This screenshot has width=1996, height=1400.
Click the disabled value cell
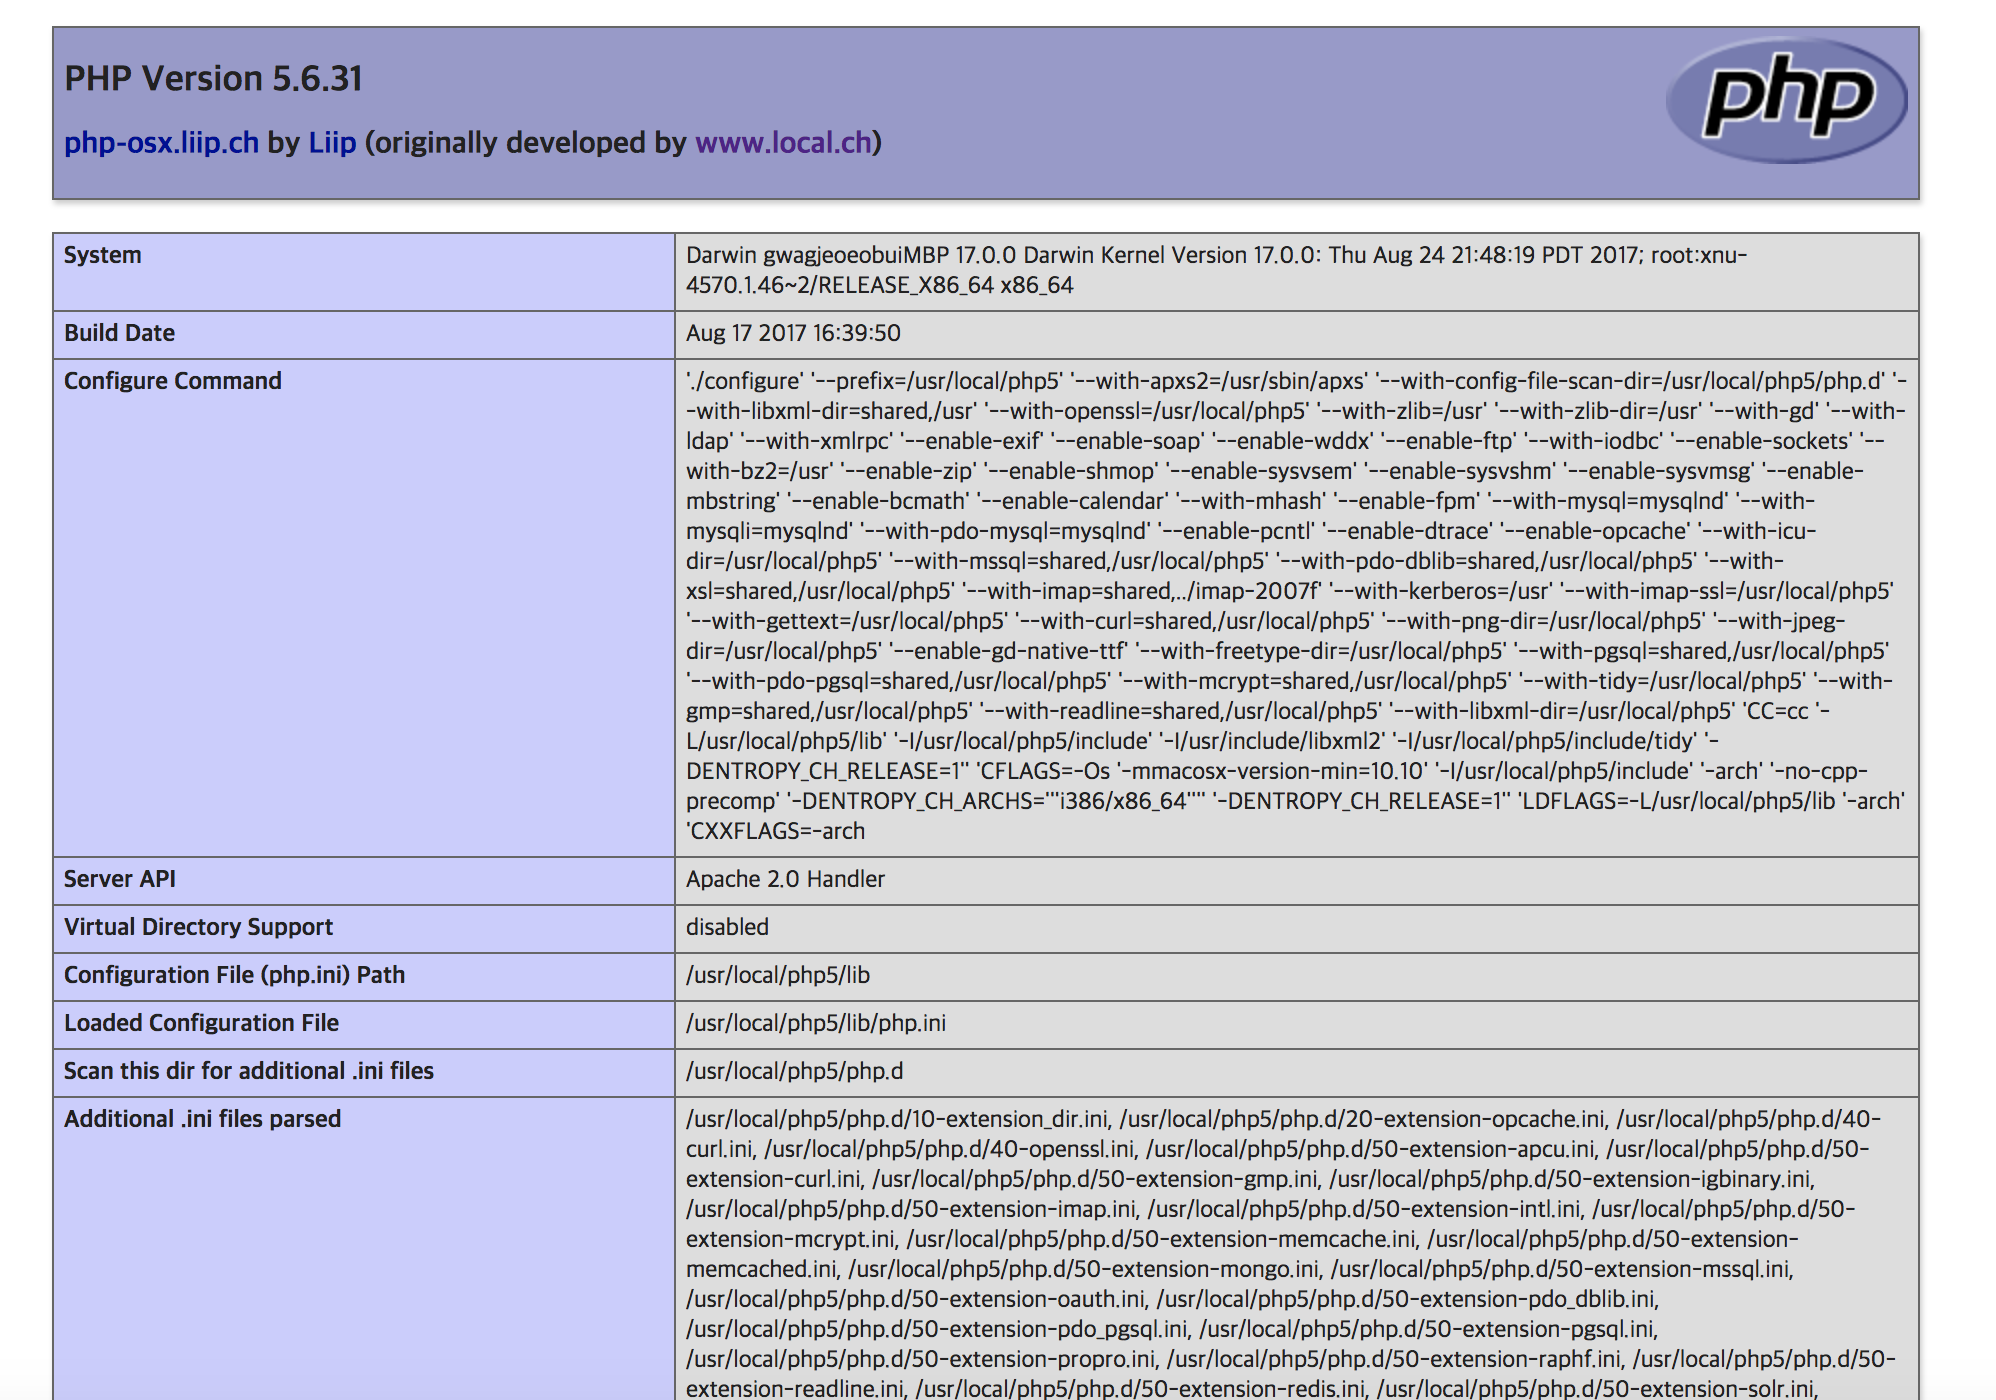[727, 927]
